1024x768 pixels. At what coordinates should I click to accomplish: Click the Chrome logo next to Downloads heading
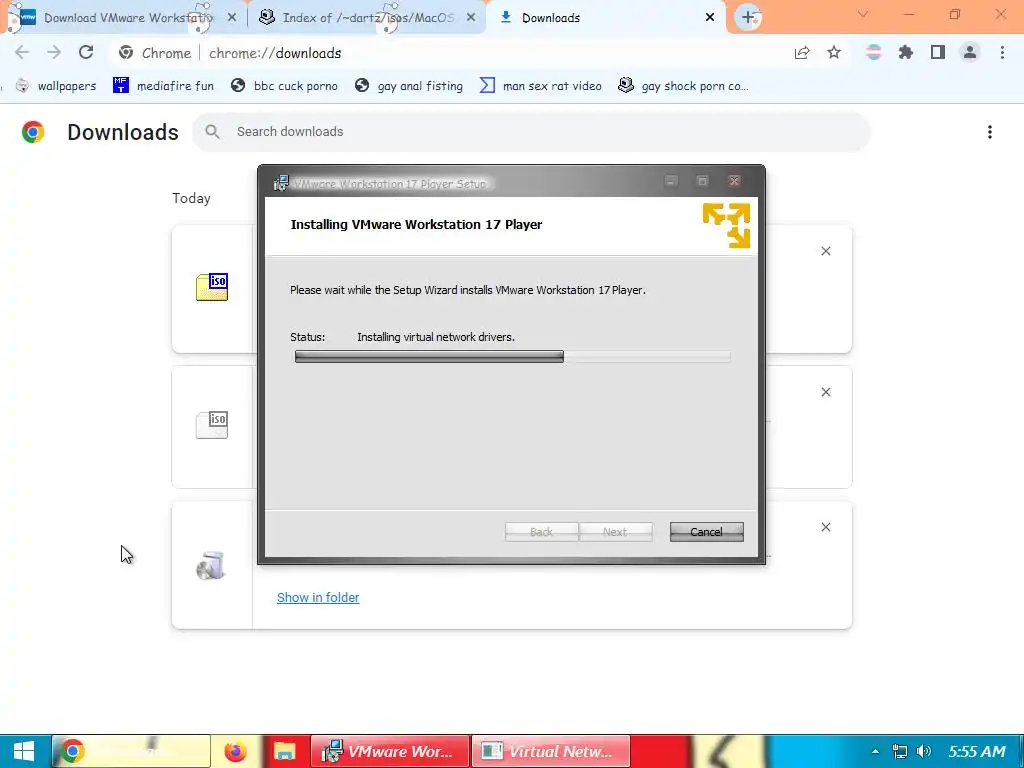[33, 132]
